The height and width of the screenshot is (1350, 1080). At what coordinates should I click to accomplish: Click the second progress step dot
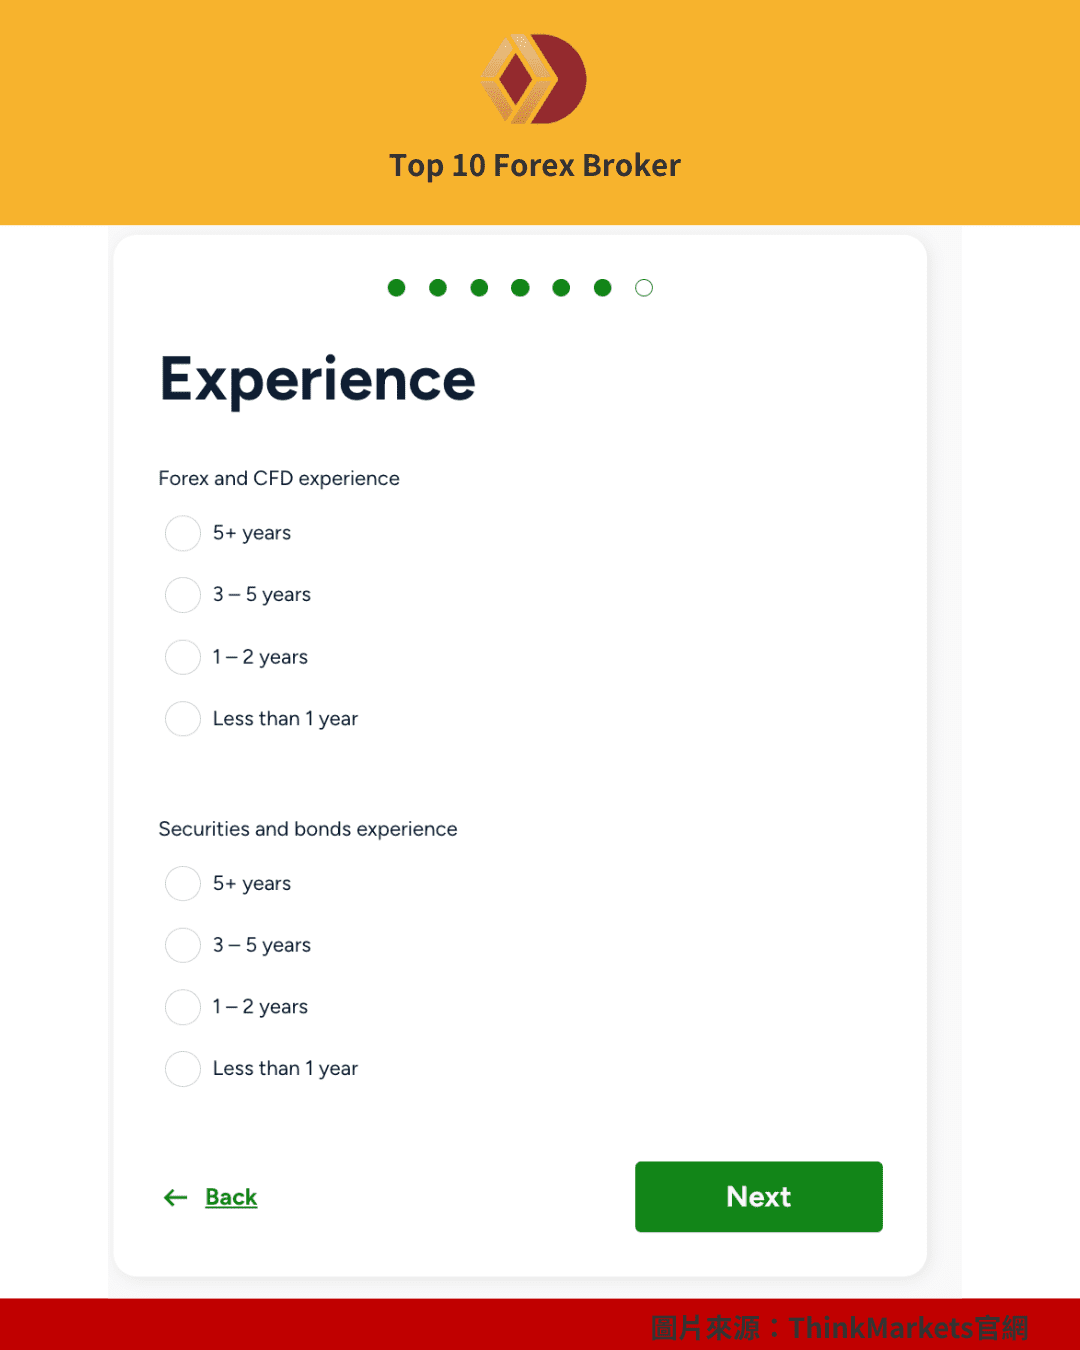point(438,288)
